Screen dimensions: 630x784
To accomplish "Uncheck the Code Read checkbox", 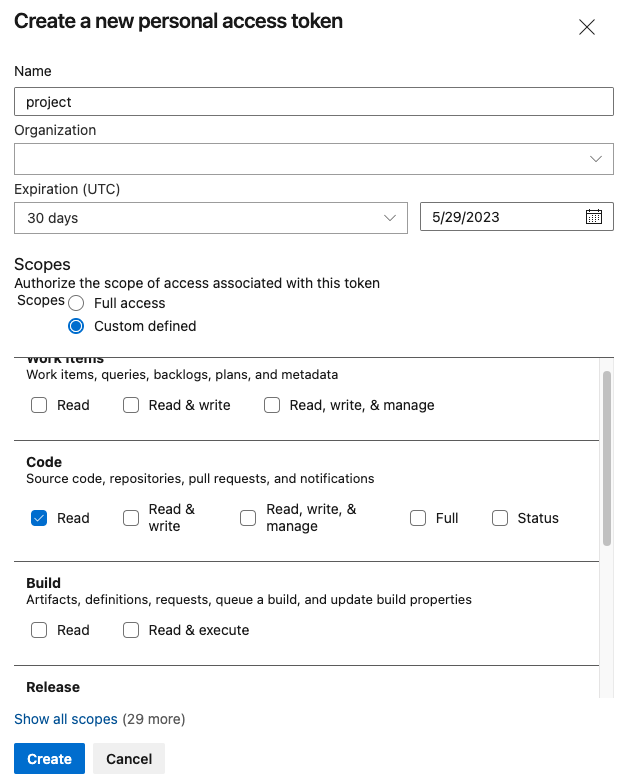I will [39, 518].
